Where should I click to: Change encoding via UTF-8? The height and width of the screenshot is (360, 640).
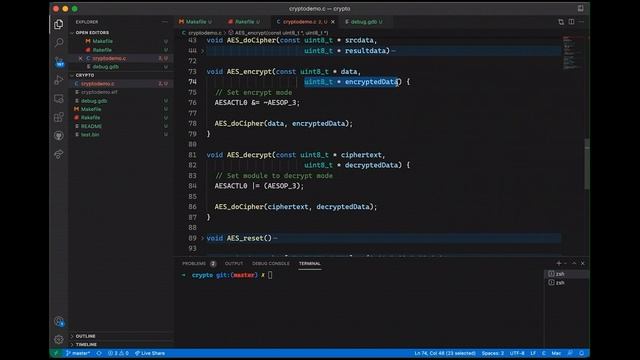[517, 353]
